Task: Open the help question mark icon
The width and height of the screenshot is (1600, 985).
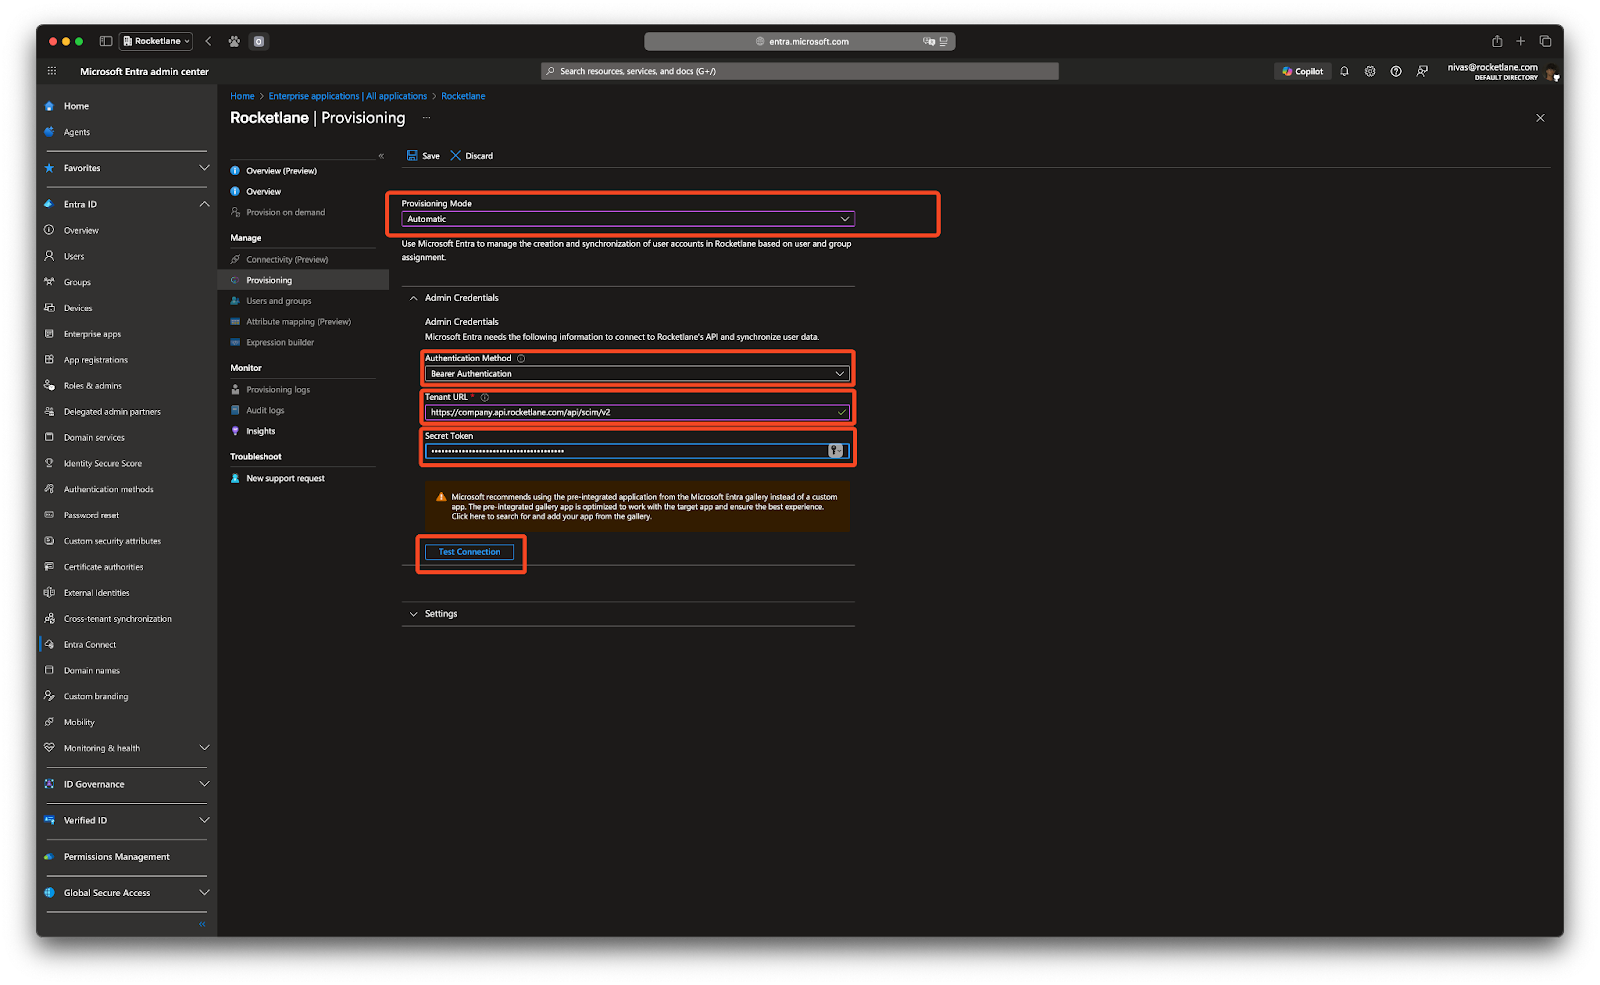Action: 1396,71
